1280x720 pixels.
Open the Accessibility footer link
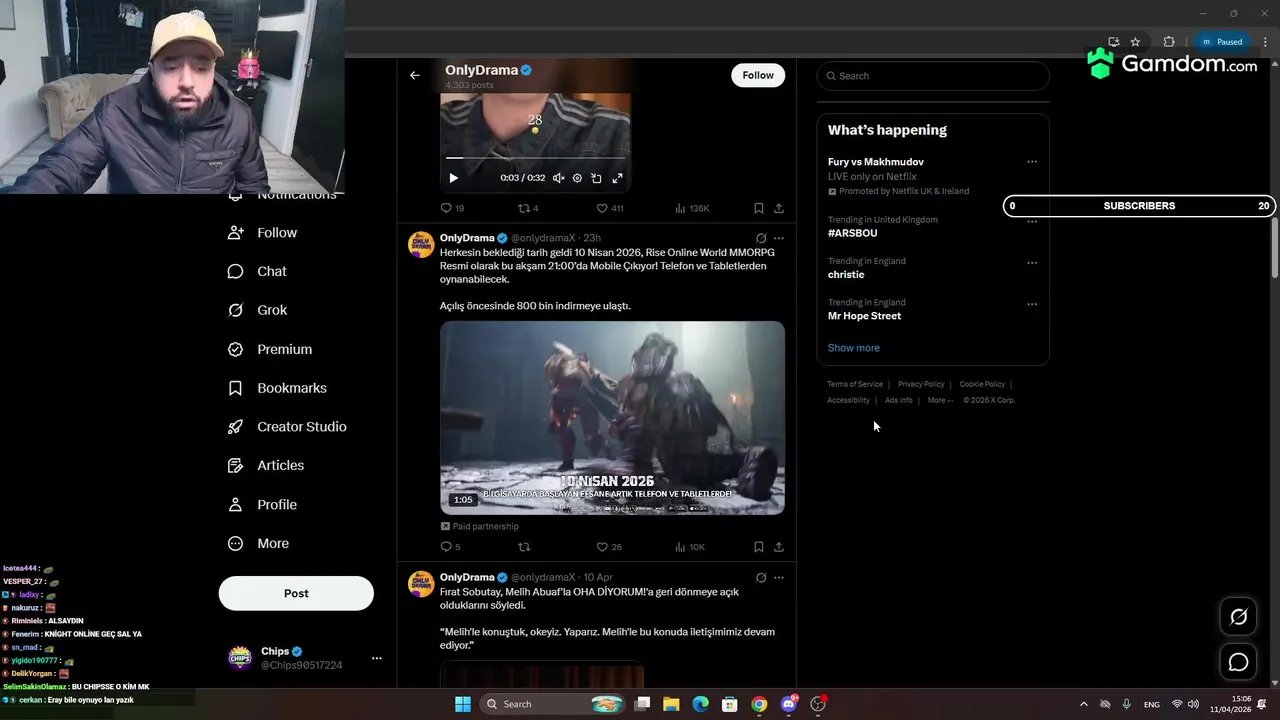[x=848, y=400]
